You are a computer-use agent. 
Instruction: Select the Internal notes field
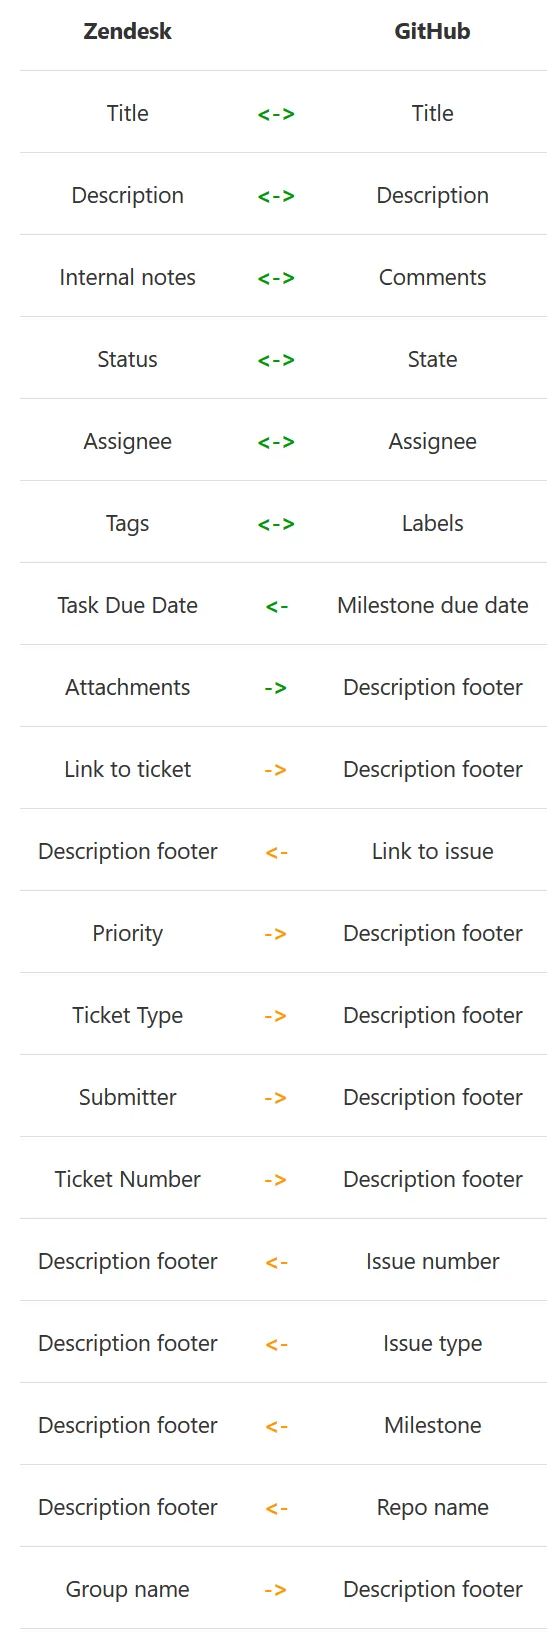coord(127,277)
